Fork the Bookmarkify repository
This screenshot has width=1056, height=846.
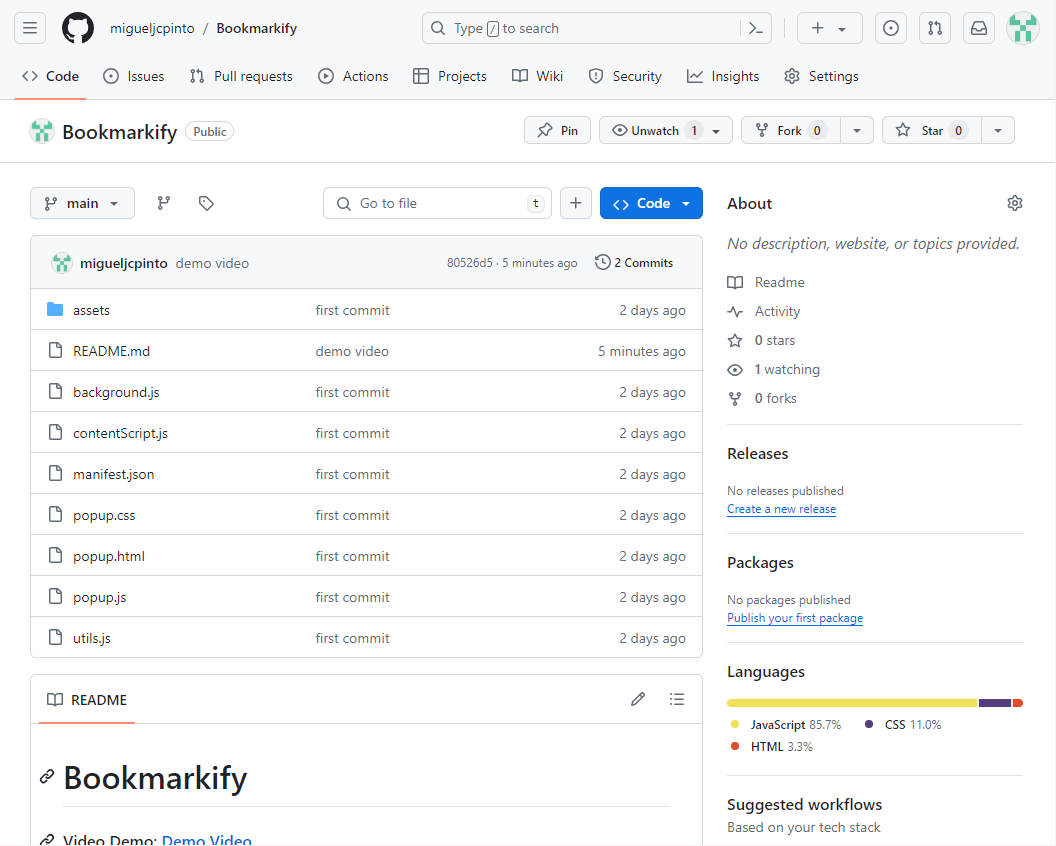pyautogui.click(x=791, y=131)
